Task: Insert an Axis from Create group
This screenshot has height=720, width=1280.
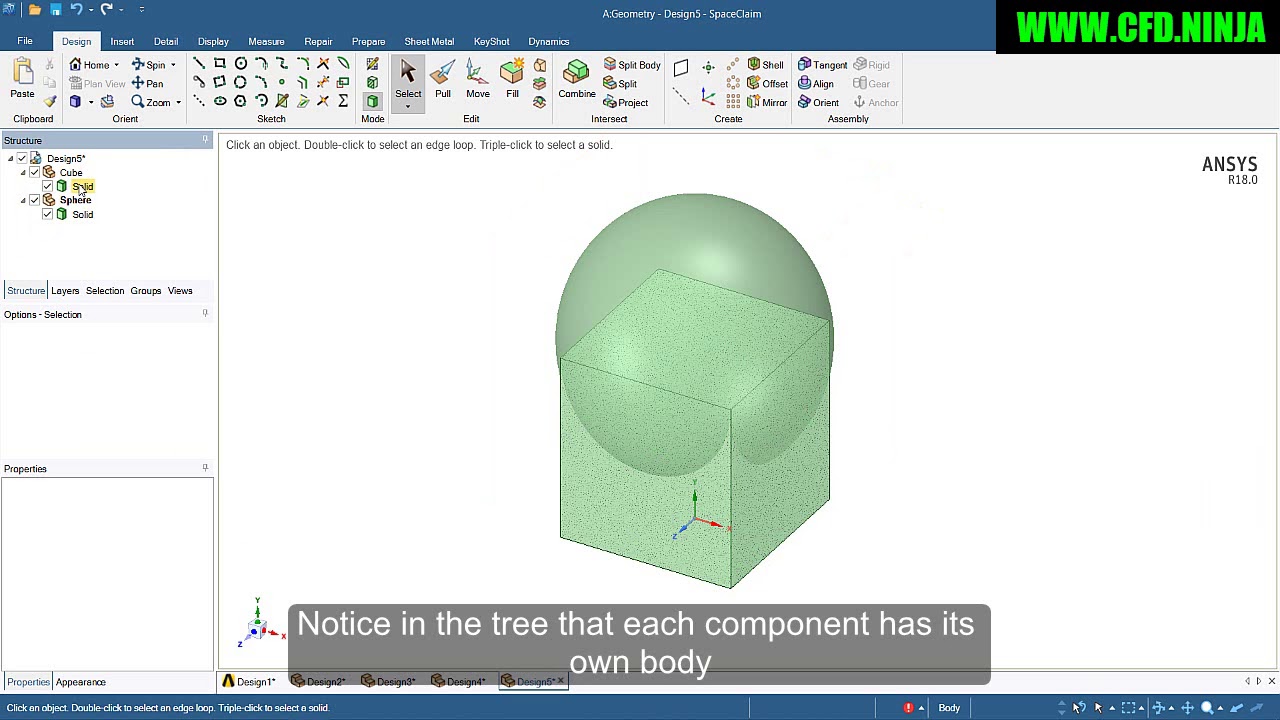Action: (x=681, y=97)
